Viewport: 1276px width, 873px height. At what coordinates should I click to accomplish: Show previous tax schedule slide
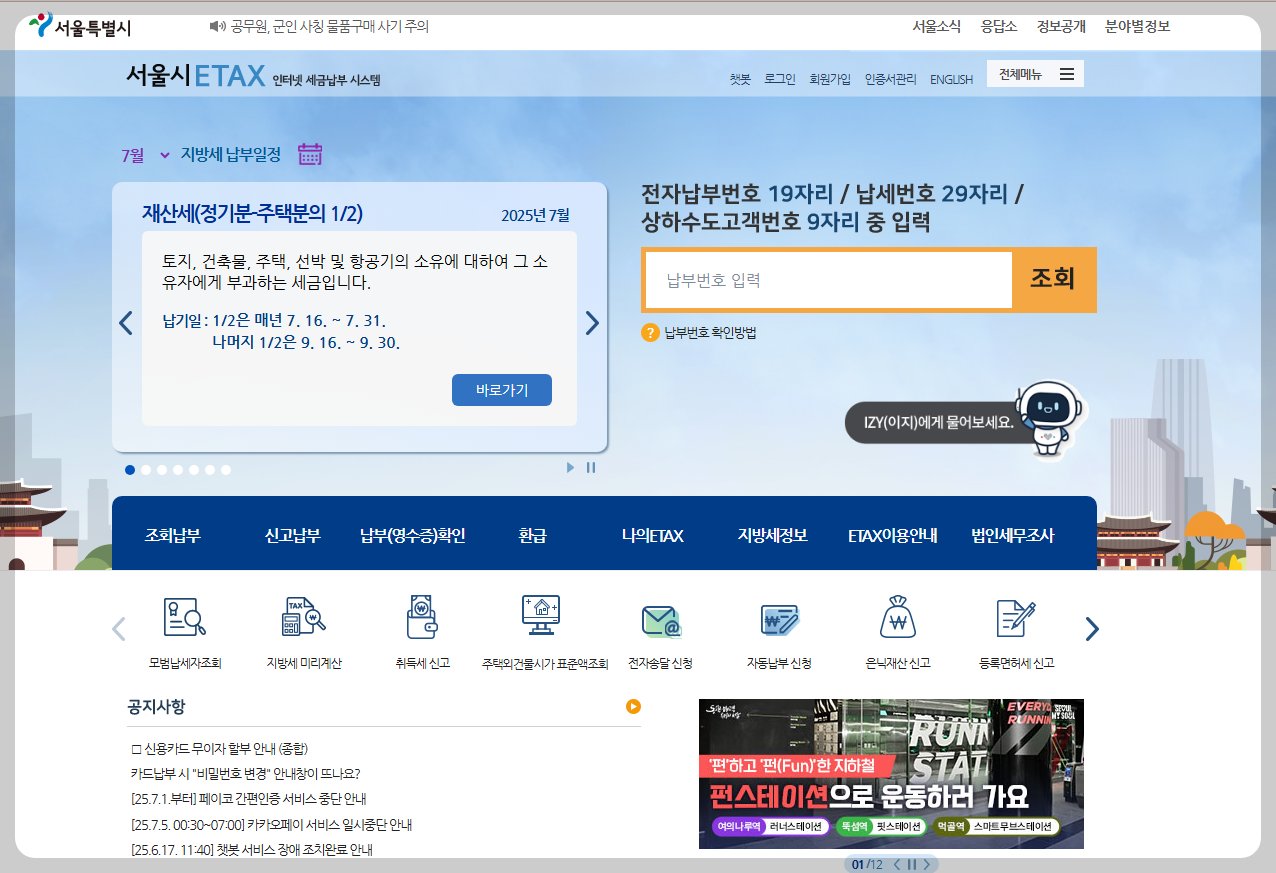125,323
